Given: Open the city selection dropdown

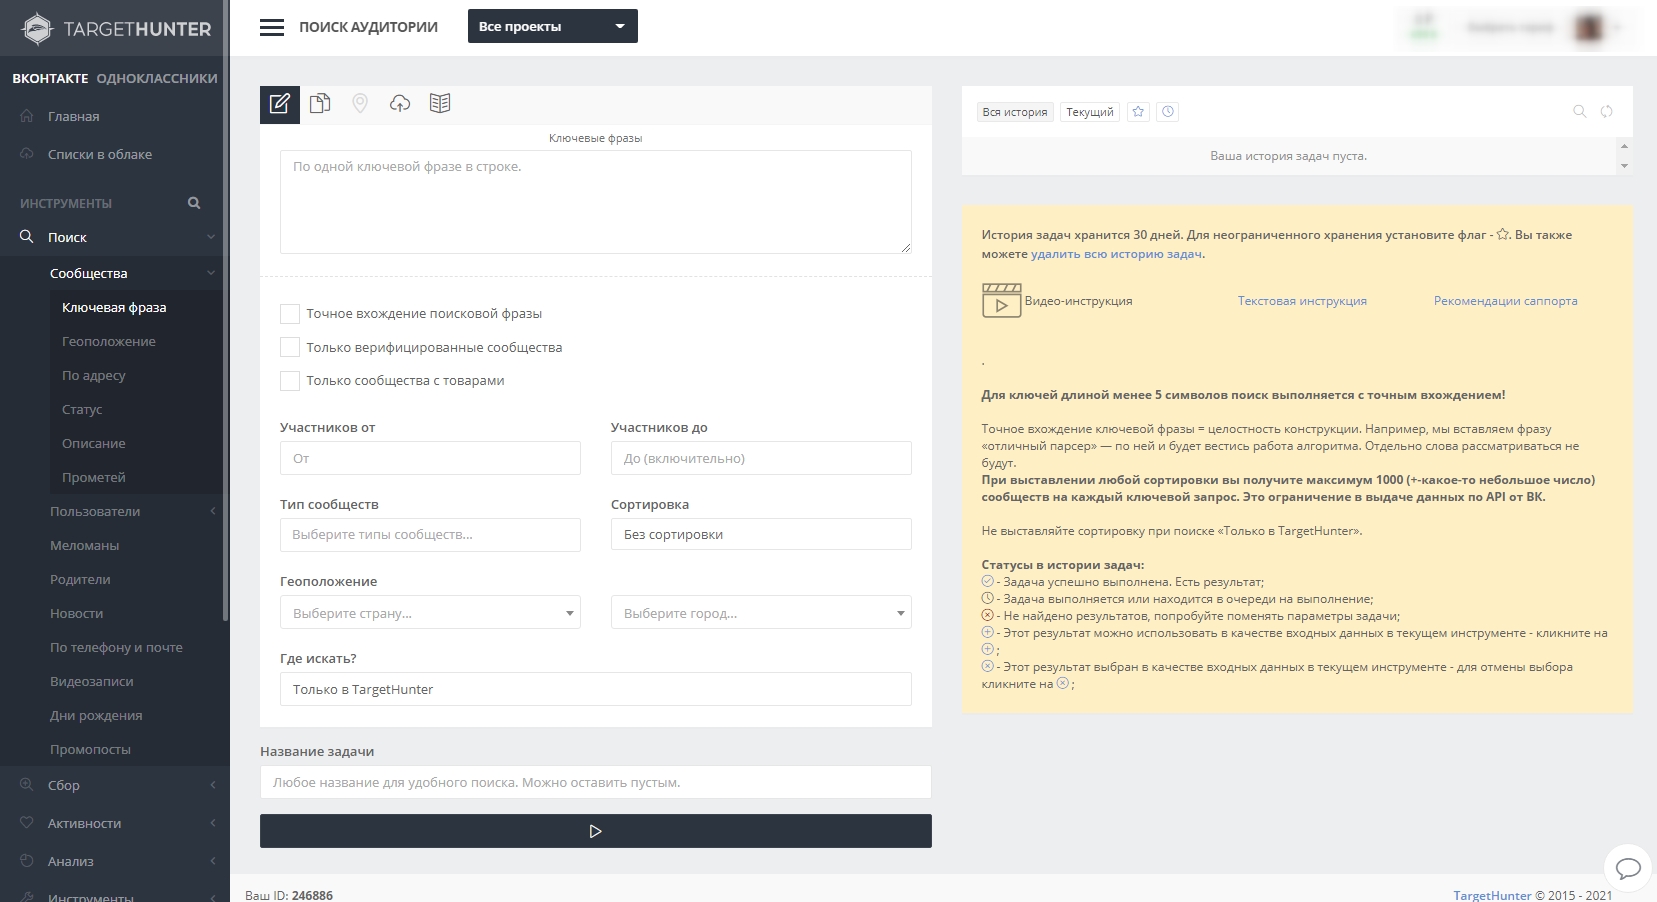Looking at the screenshot, I should tap(761, 613).
